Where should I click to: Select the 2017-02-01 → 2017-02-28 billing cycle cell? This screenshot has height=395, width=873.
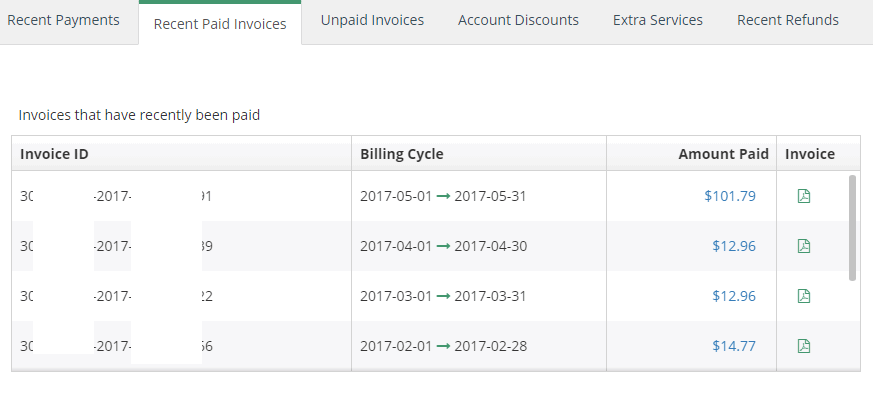479,346
